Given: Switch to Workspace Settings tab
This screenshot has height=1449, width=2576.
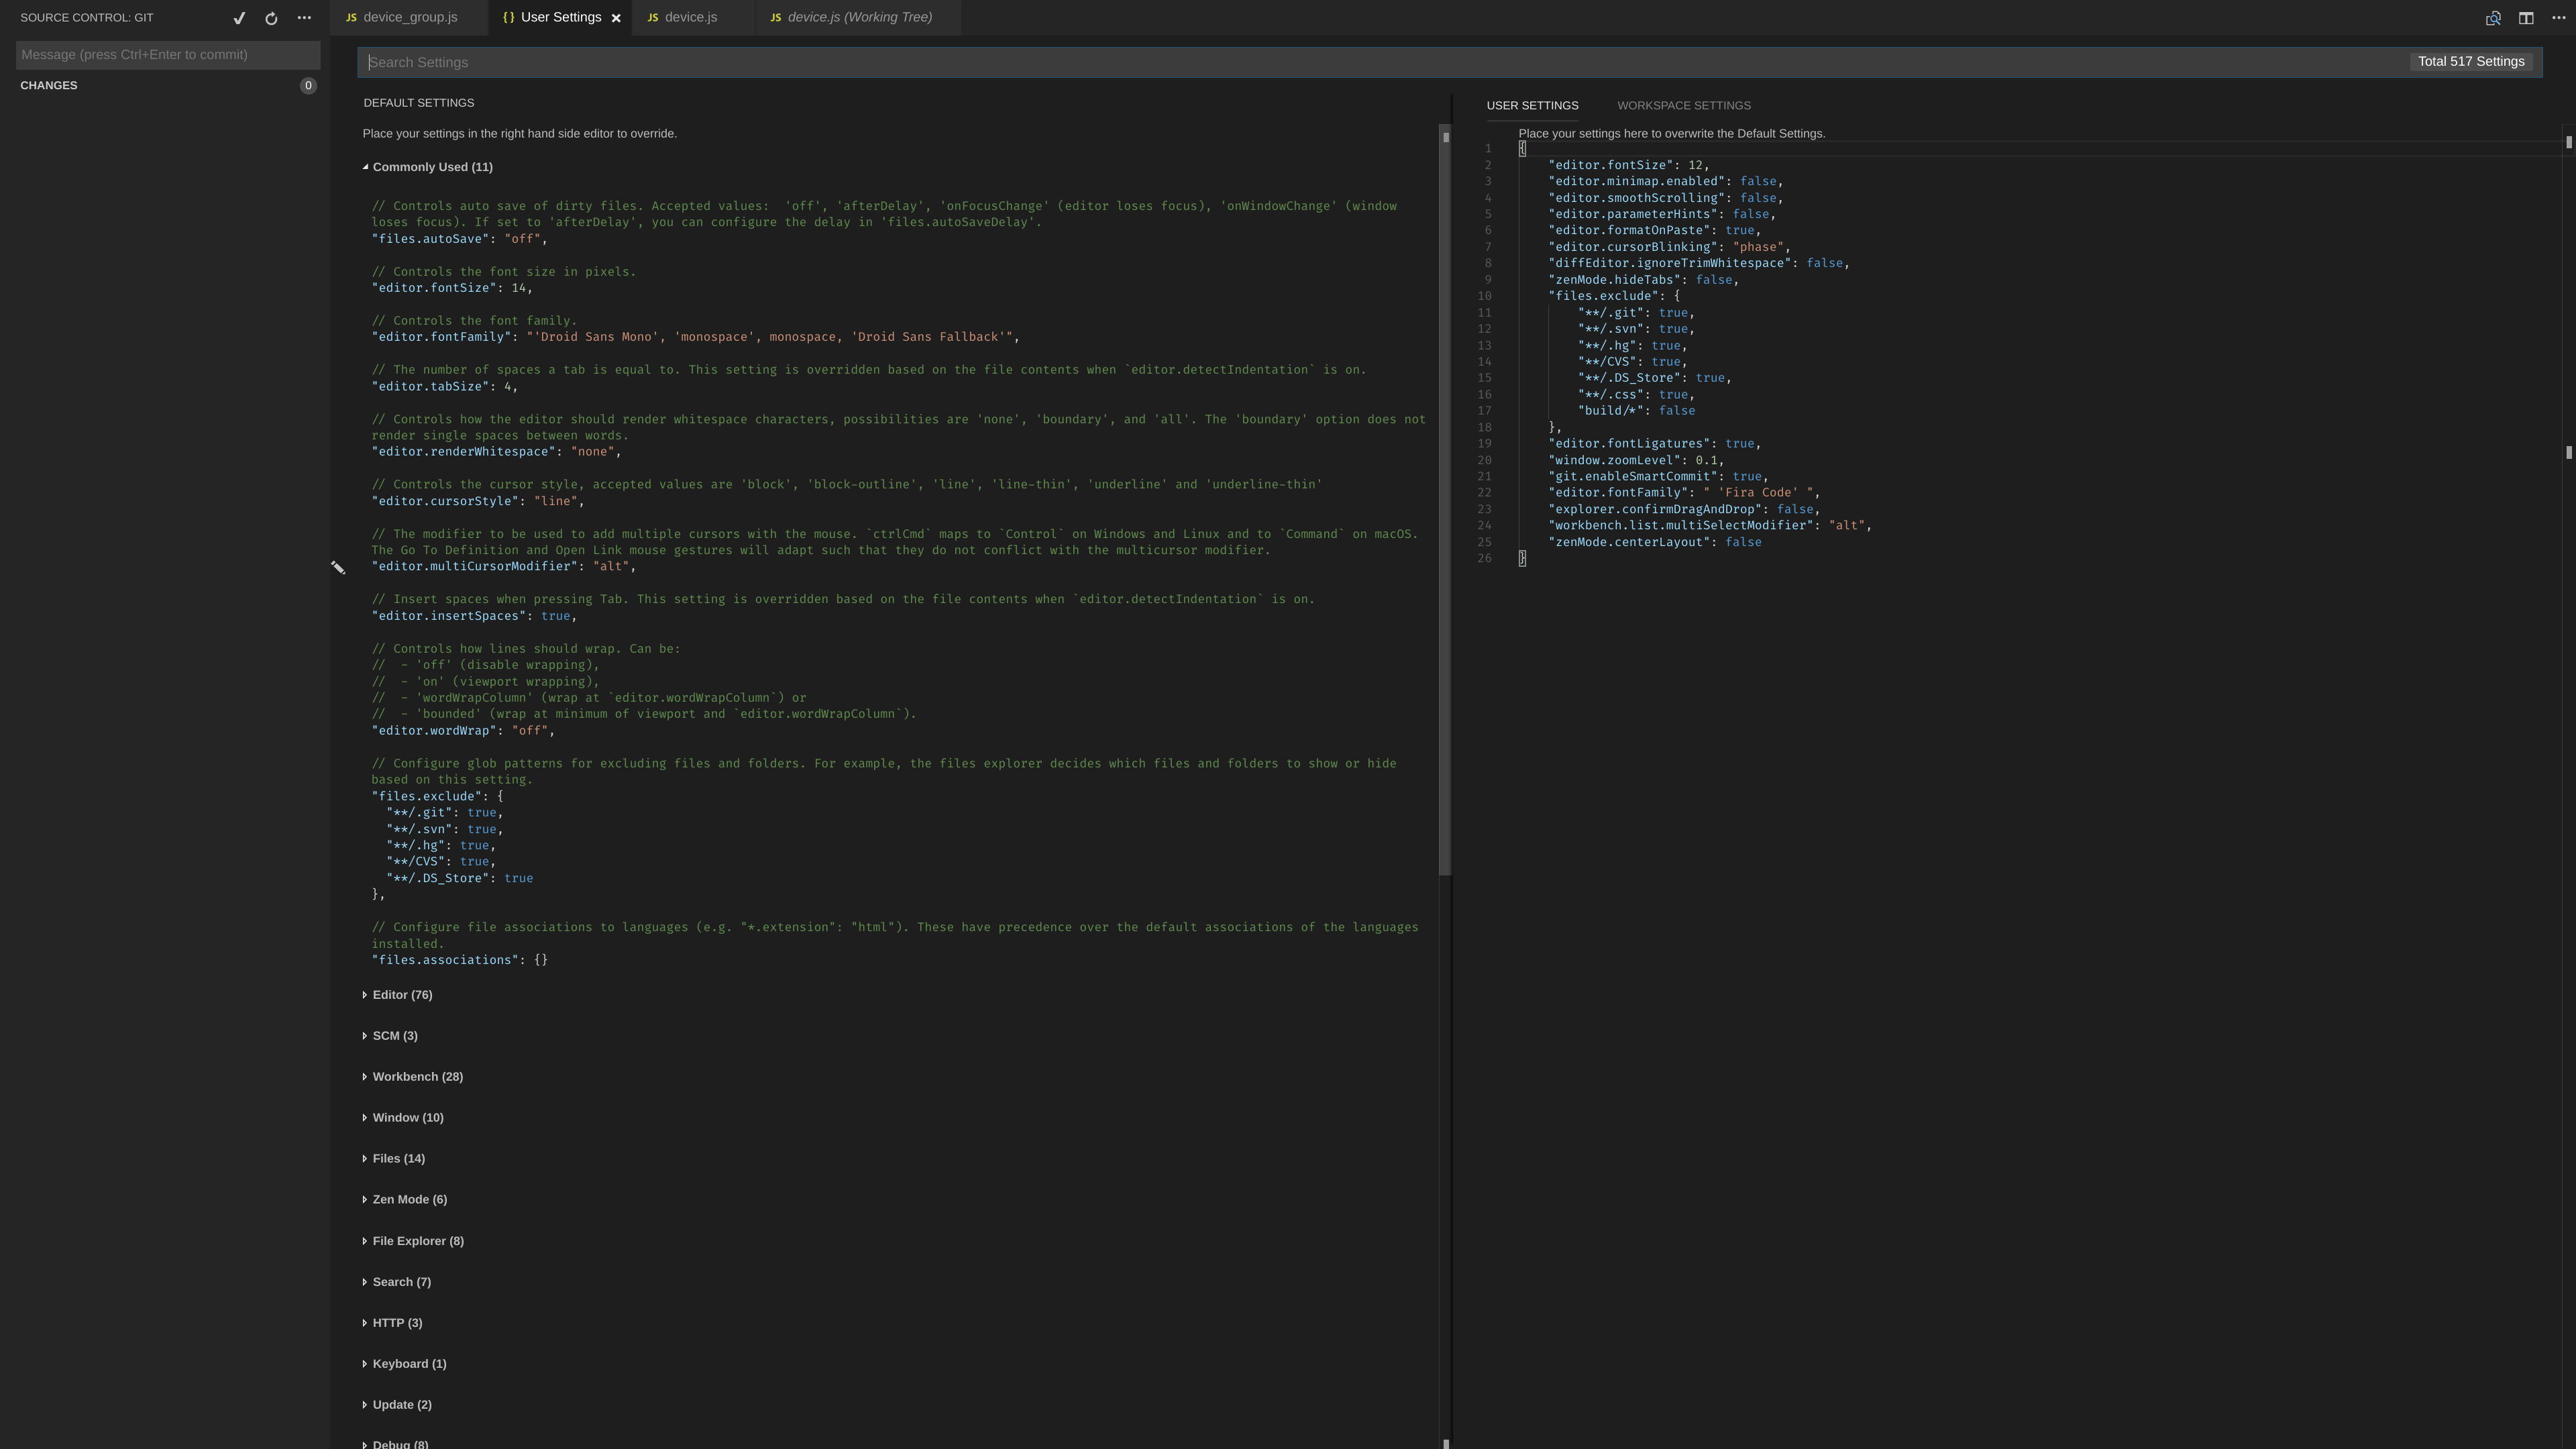Looking at the screenshot, I should (1683, 105).
